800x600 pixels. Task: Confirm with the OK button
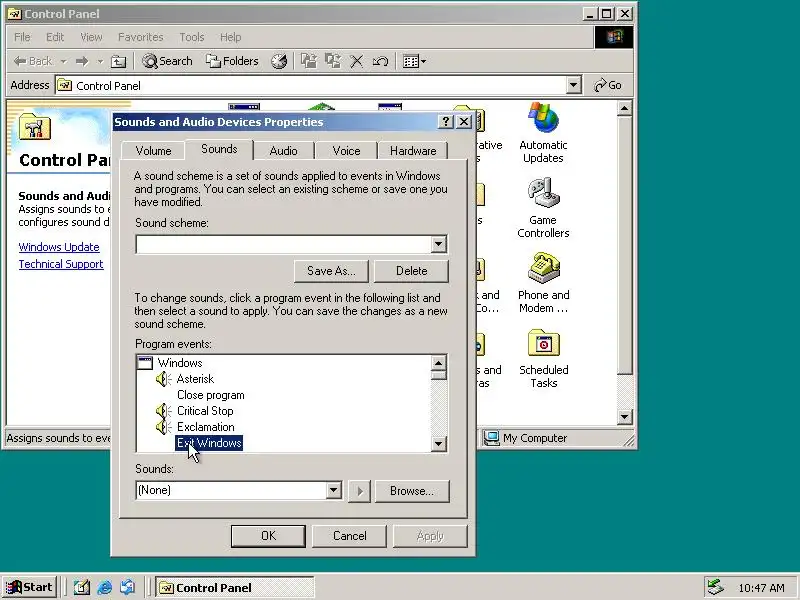tap(268, 536)
